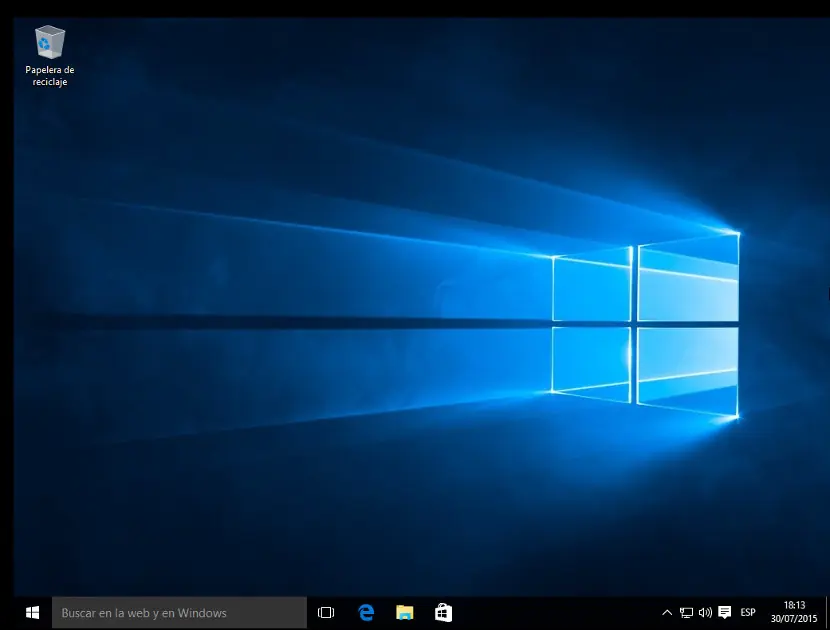Image resolution: width=830 pixels, height=630 pixels.
Task: Select the Papelera de reciclaje desktop icon
Action: click(50, 56)
